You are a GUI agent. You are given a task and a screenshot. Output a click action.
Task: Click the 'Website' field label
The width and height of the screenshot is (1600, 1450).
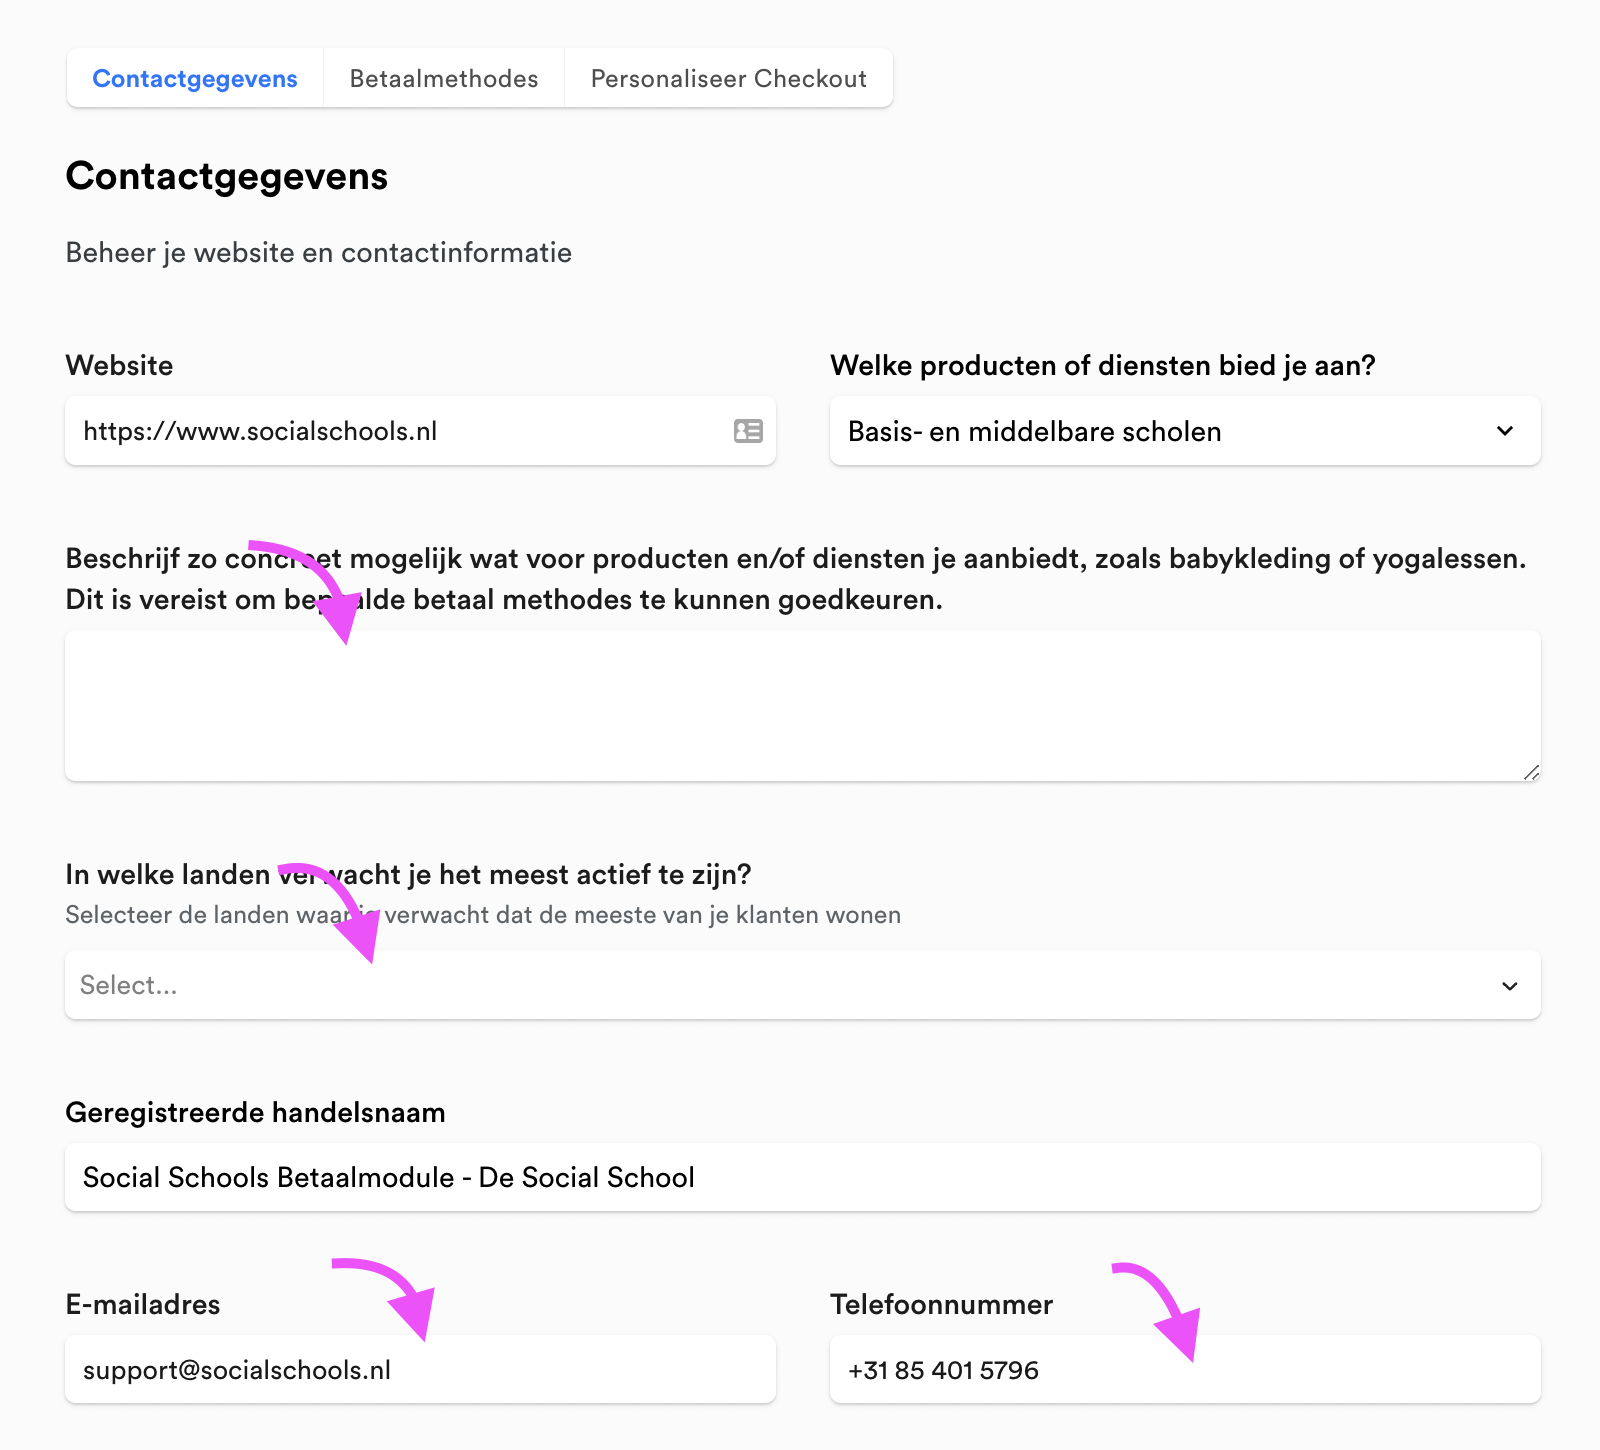coord(119,366)
